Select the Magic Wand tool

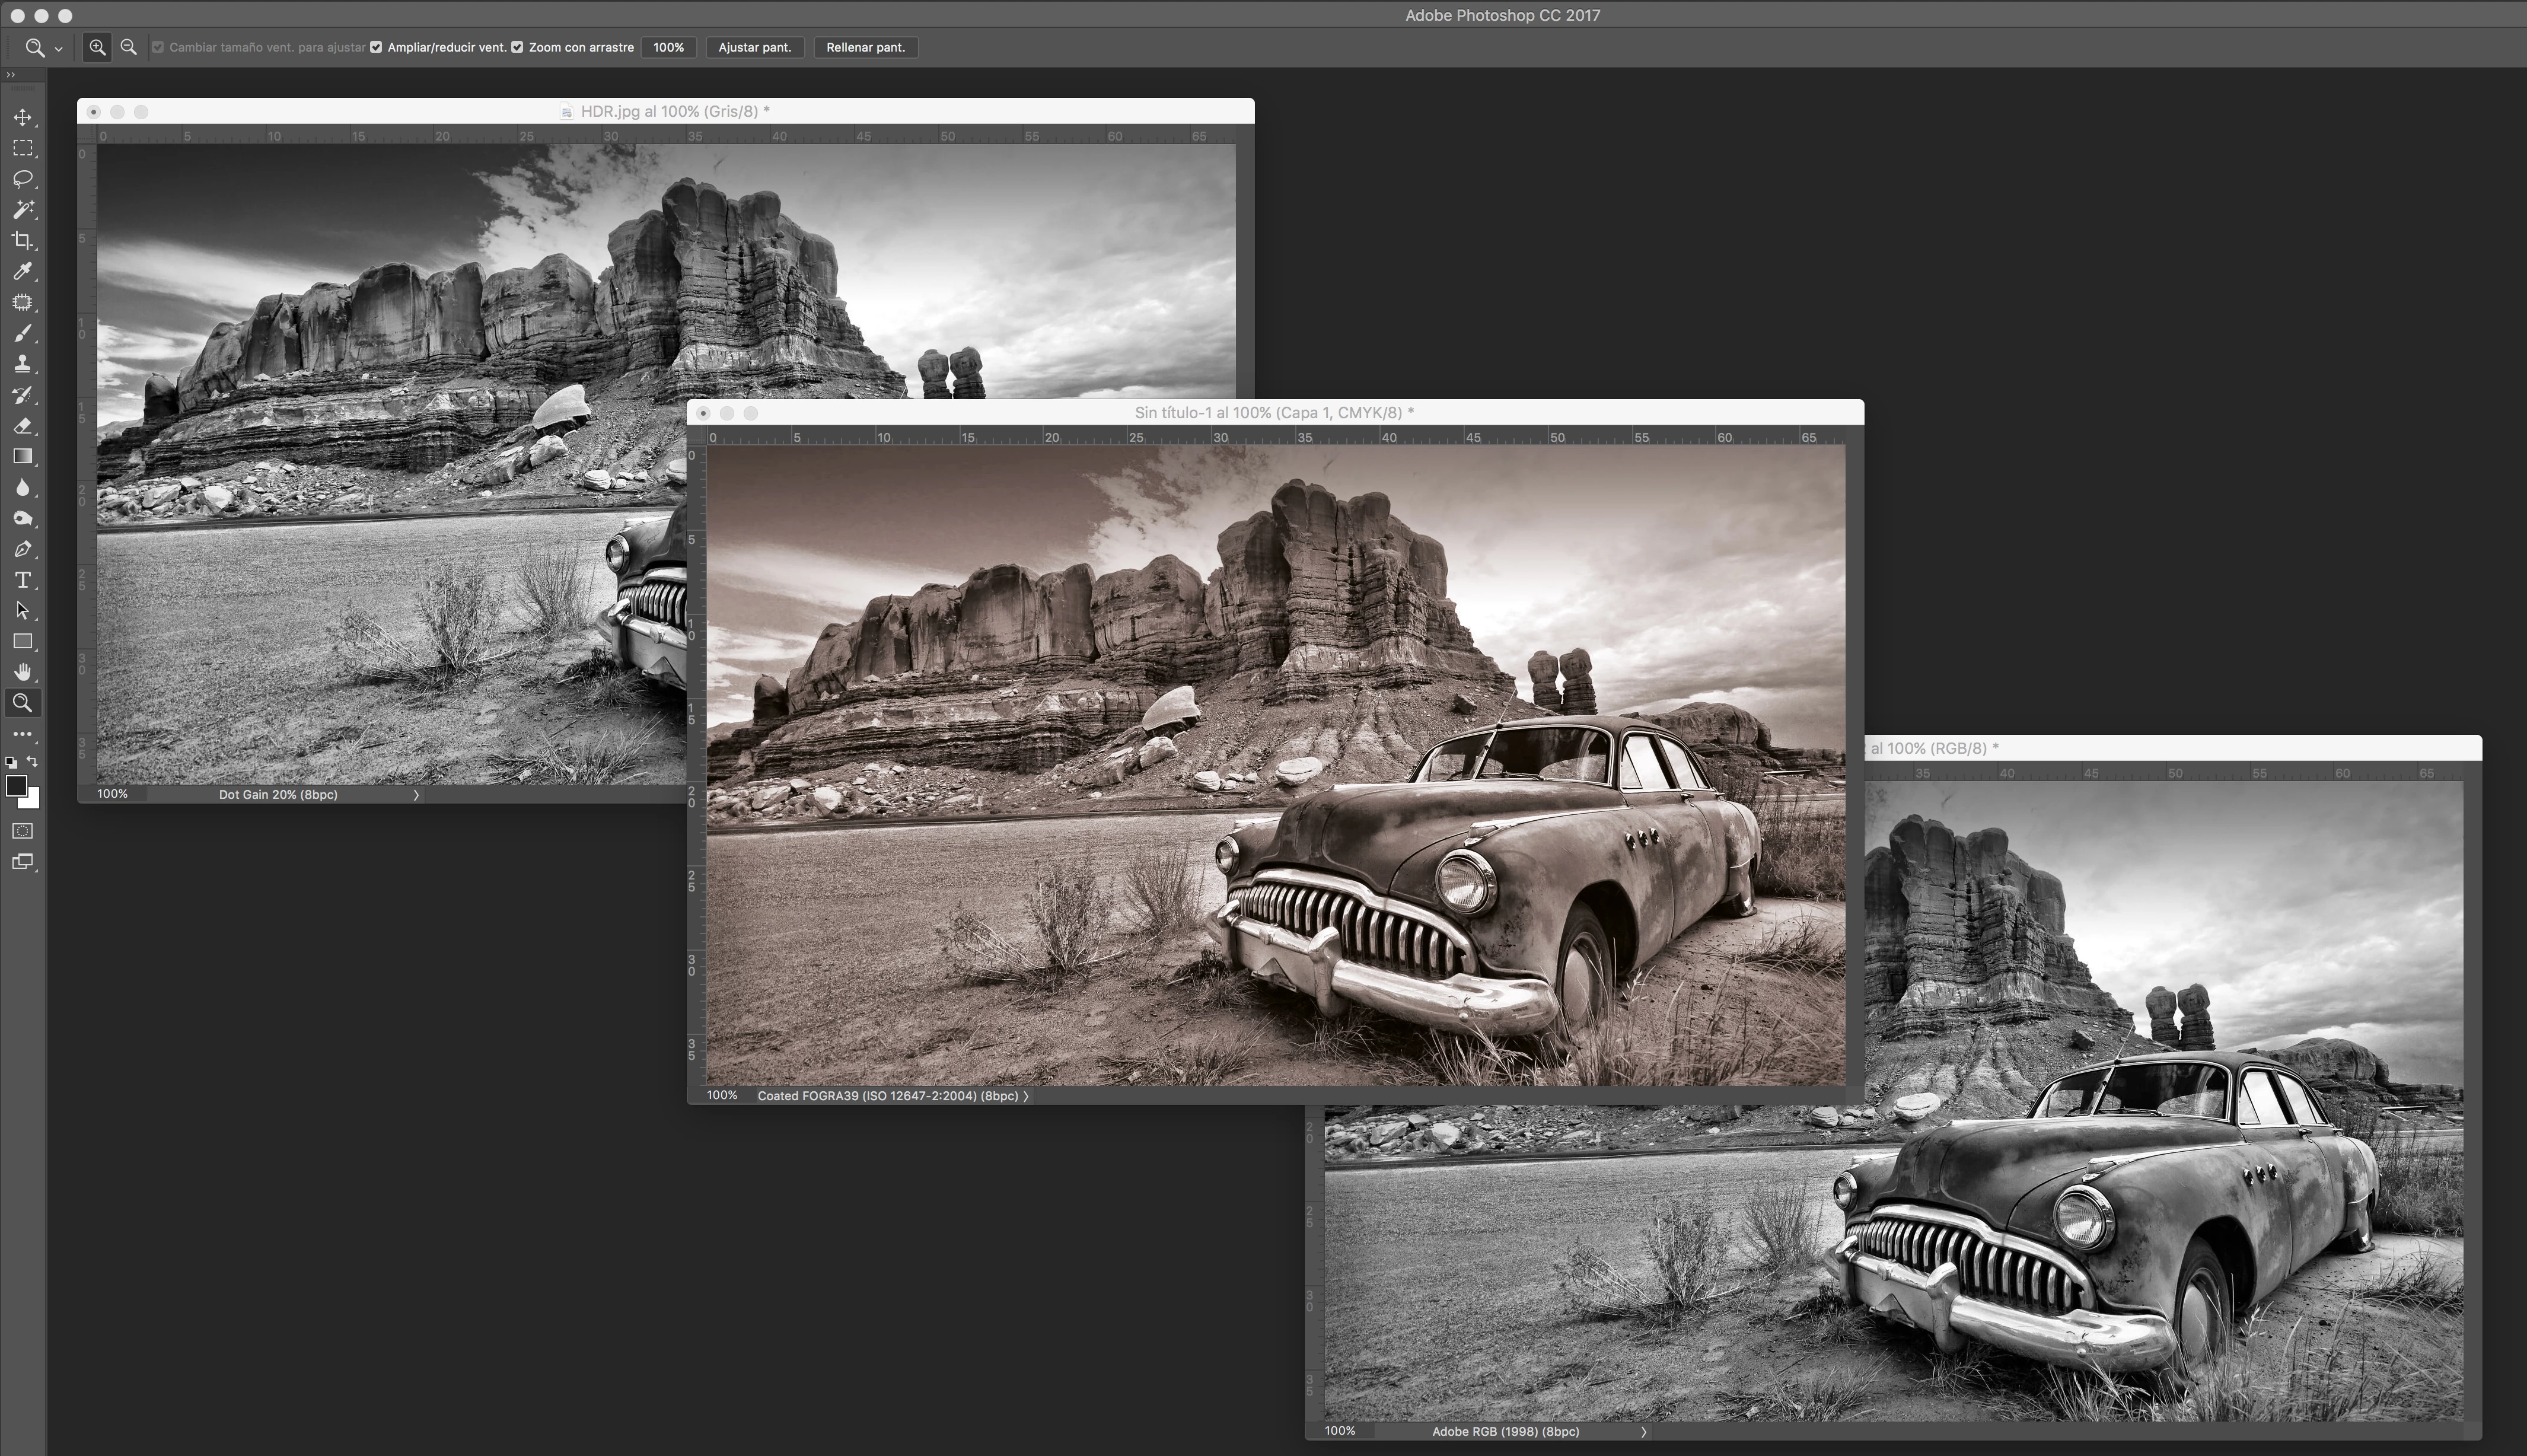point(22,210)
